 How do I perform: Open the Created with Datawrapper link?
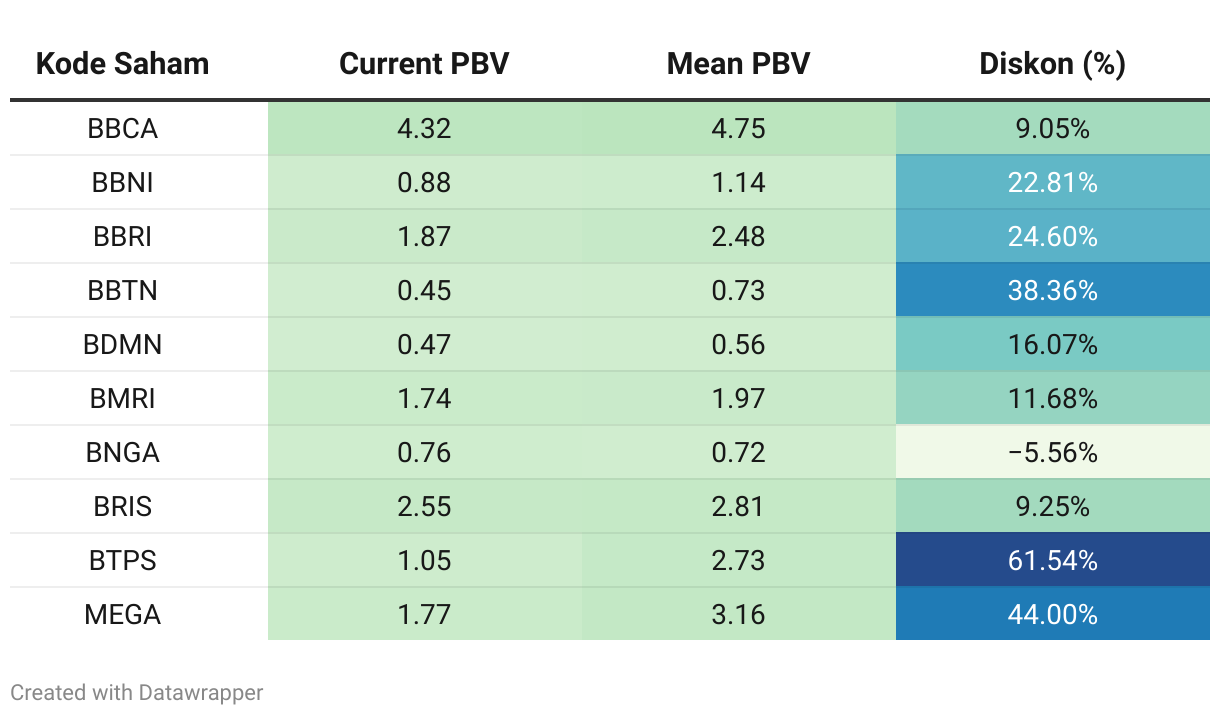(137, 692)
